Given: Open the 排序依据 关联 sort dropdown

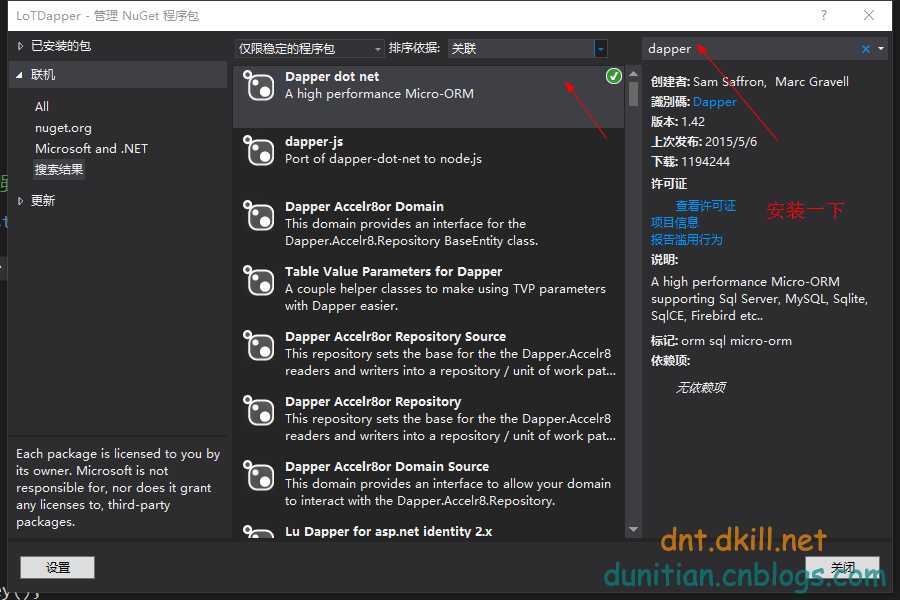Looking at the screenshot, I should [x=527, y=49].
